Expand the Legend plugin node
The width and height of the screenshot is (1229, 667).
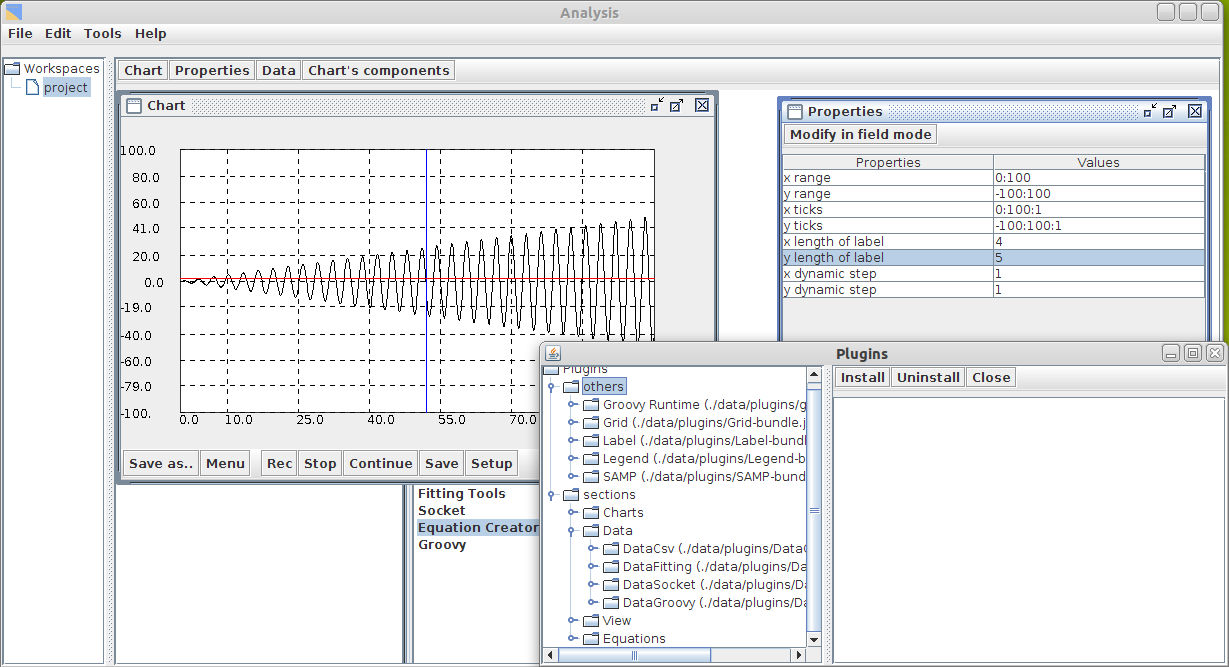point(572,459)
